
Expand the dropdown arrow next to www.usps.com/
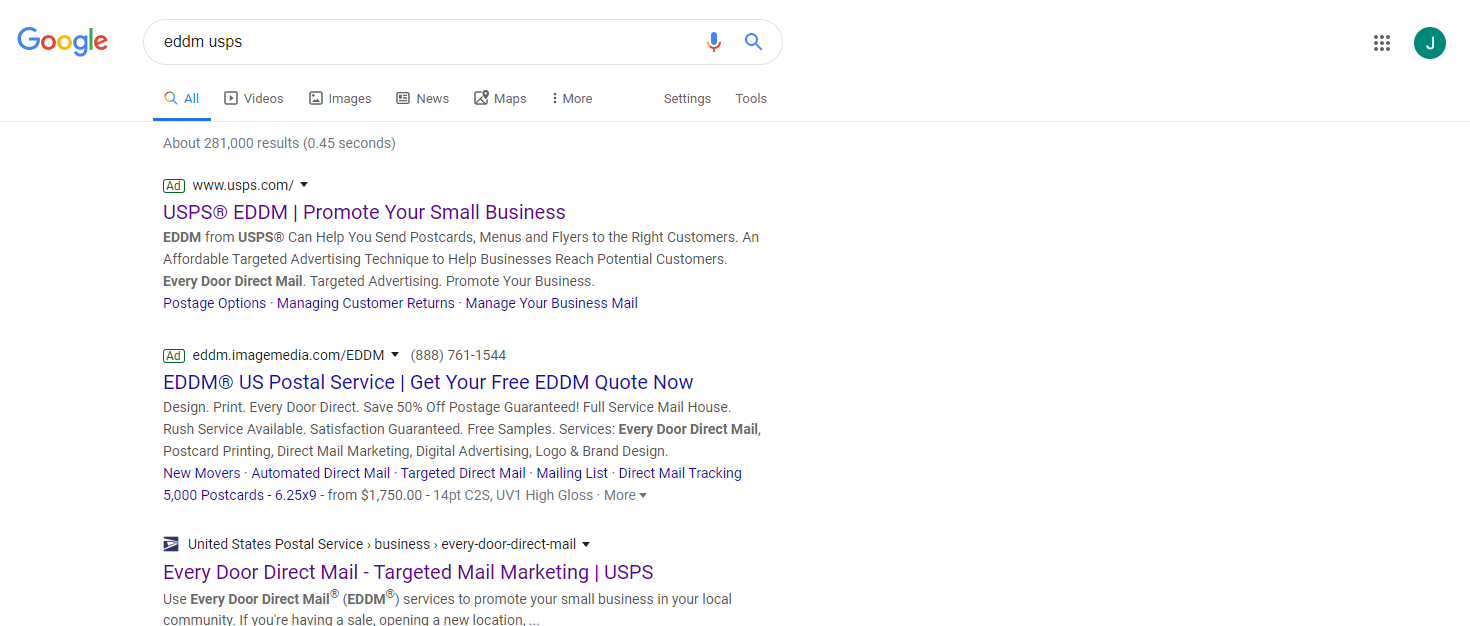[304, 185]
